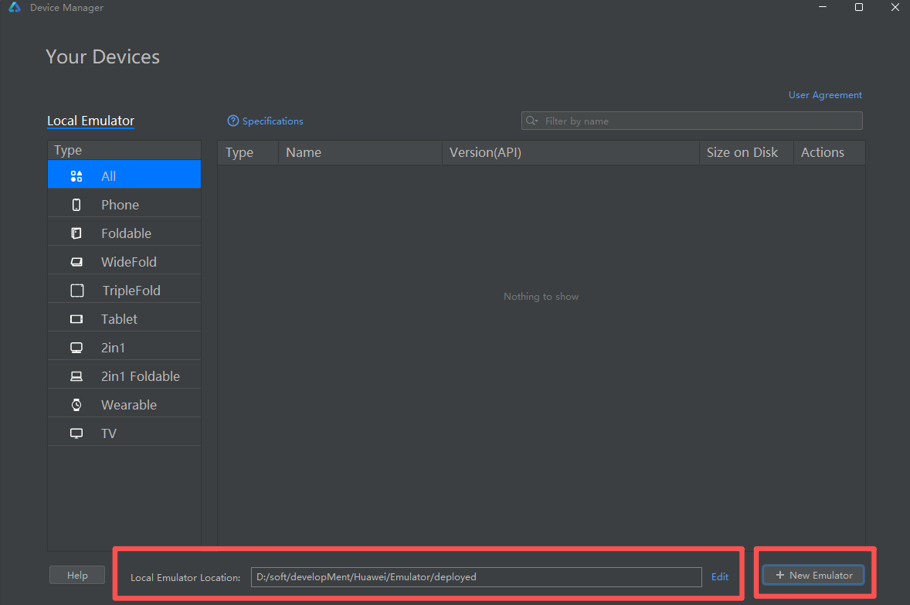The width and height of the screenshot is (910, 605).
Task: Click the WideFold device icon
Action: coord(76,262)
